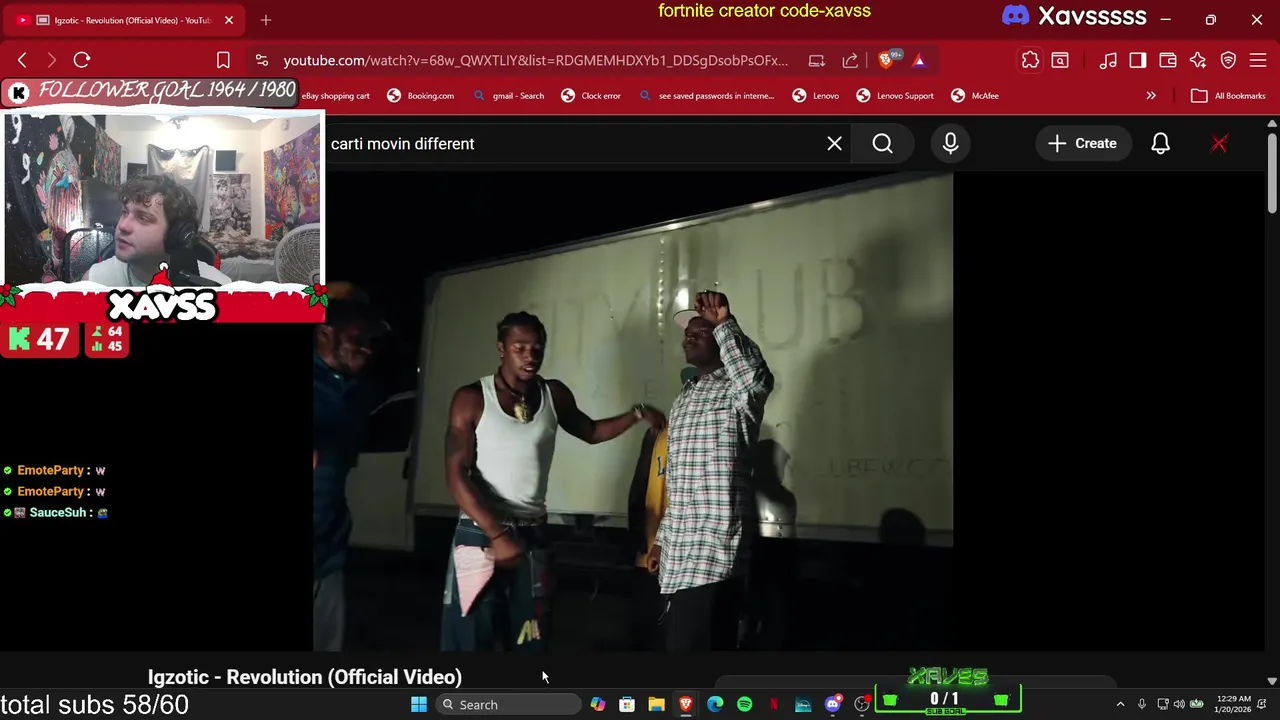The width and height of the screenshot is (1280, 720).
Task: Open the Lenovo bookmark
Action: [x=816, y=96]
